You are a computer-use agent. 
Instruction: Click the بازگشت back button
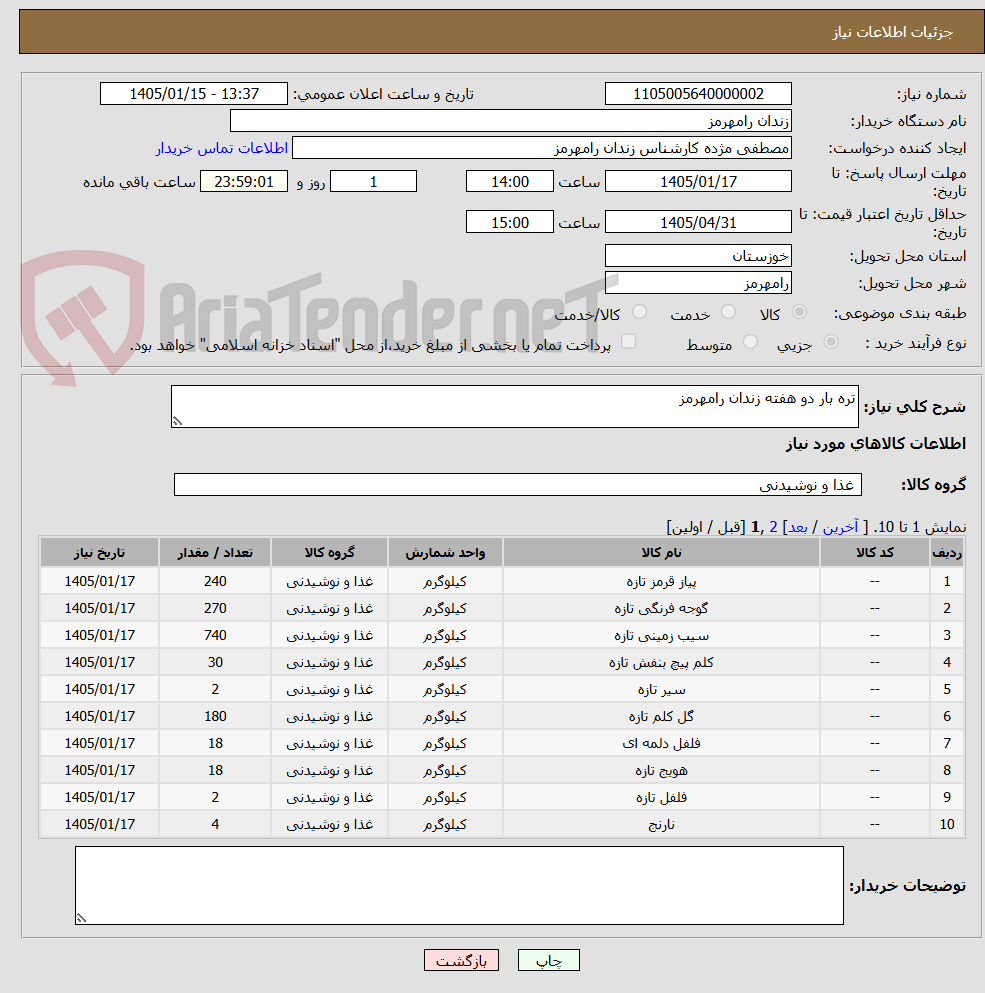461,960
